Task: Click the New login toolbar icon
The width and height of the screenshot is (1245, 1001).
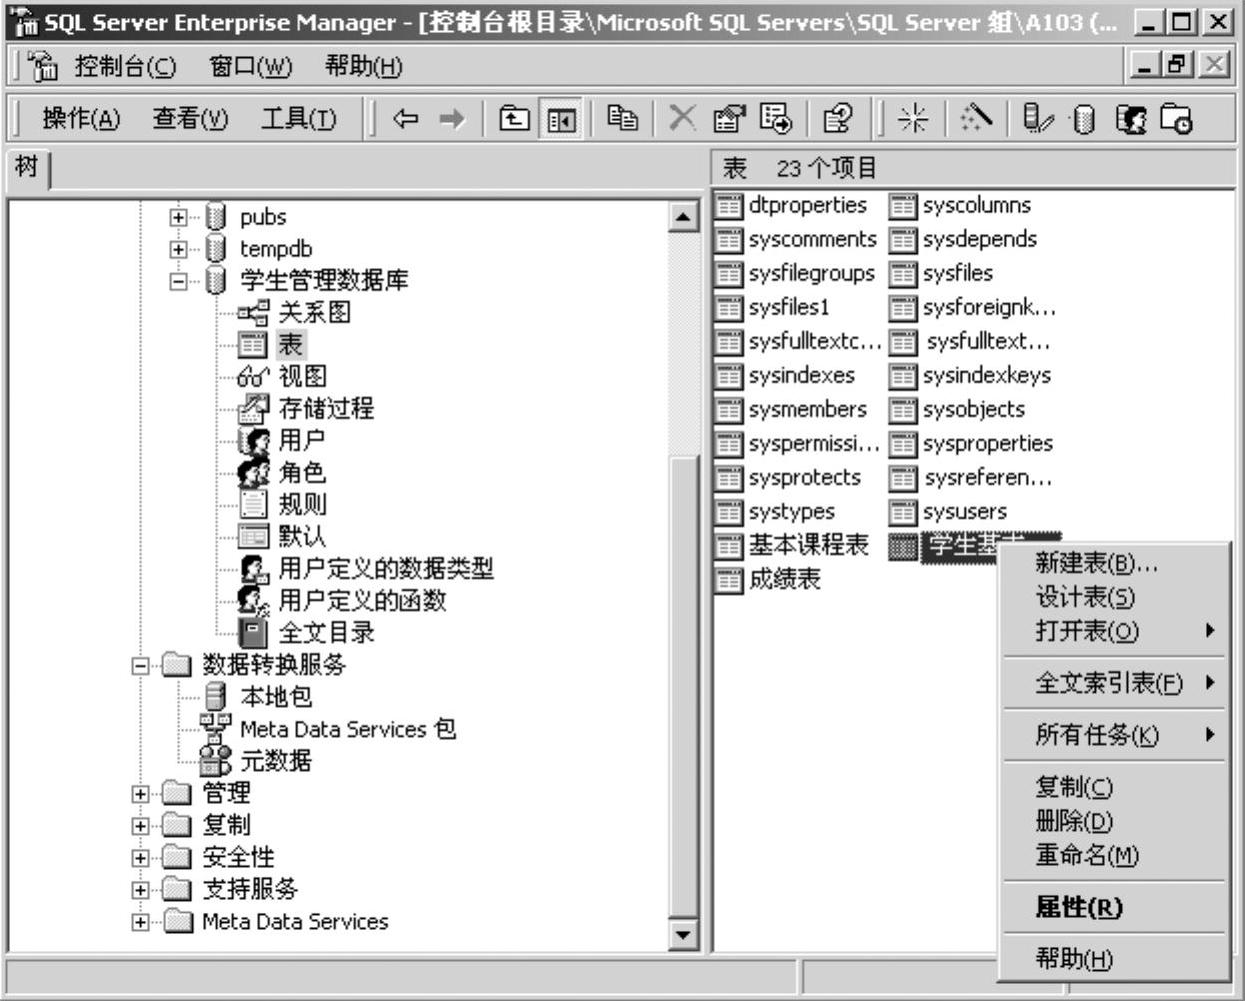Action: 1131,119
